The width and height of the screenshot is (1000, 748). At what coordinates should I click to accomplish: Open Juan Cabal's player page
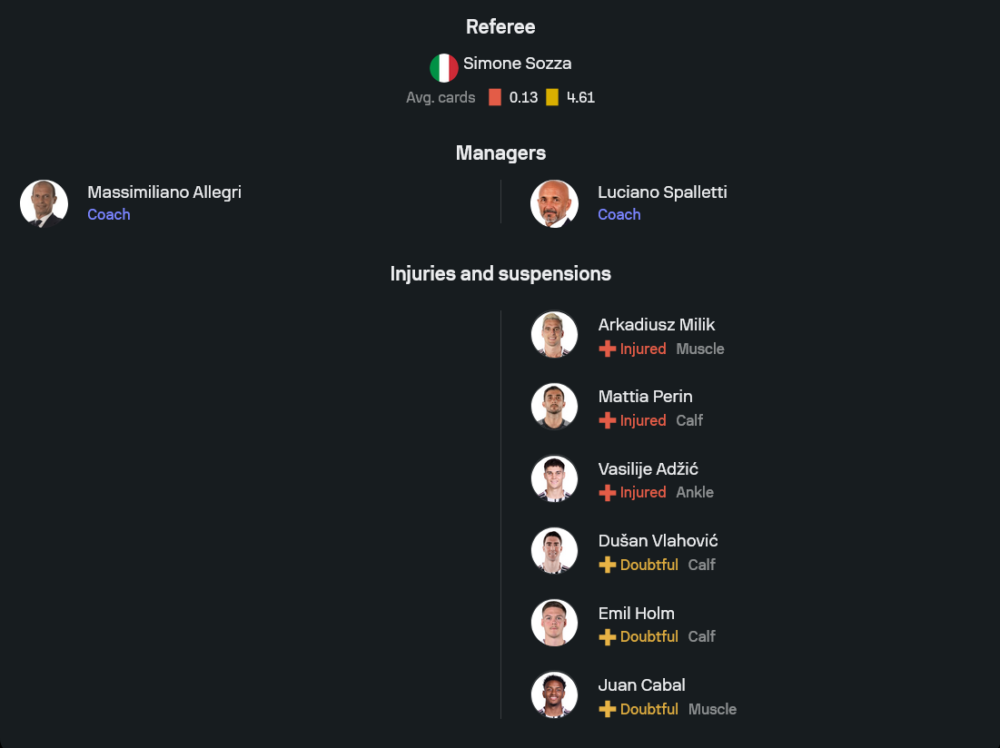point(641,685)
